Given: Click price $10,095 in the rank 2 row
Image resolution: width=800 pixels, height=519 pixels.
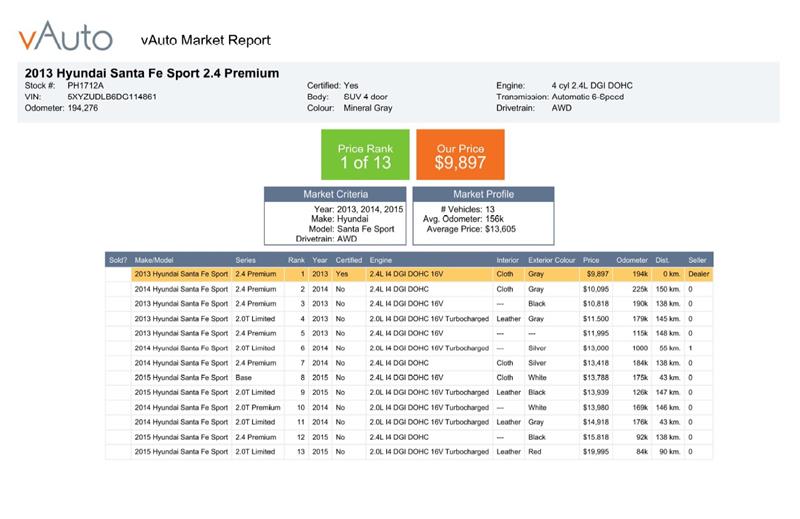Looking at the screenshot, I should (x=596, y=289).
